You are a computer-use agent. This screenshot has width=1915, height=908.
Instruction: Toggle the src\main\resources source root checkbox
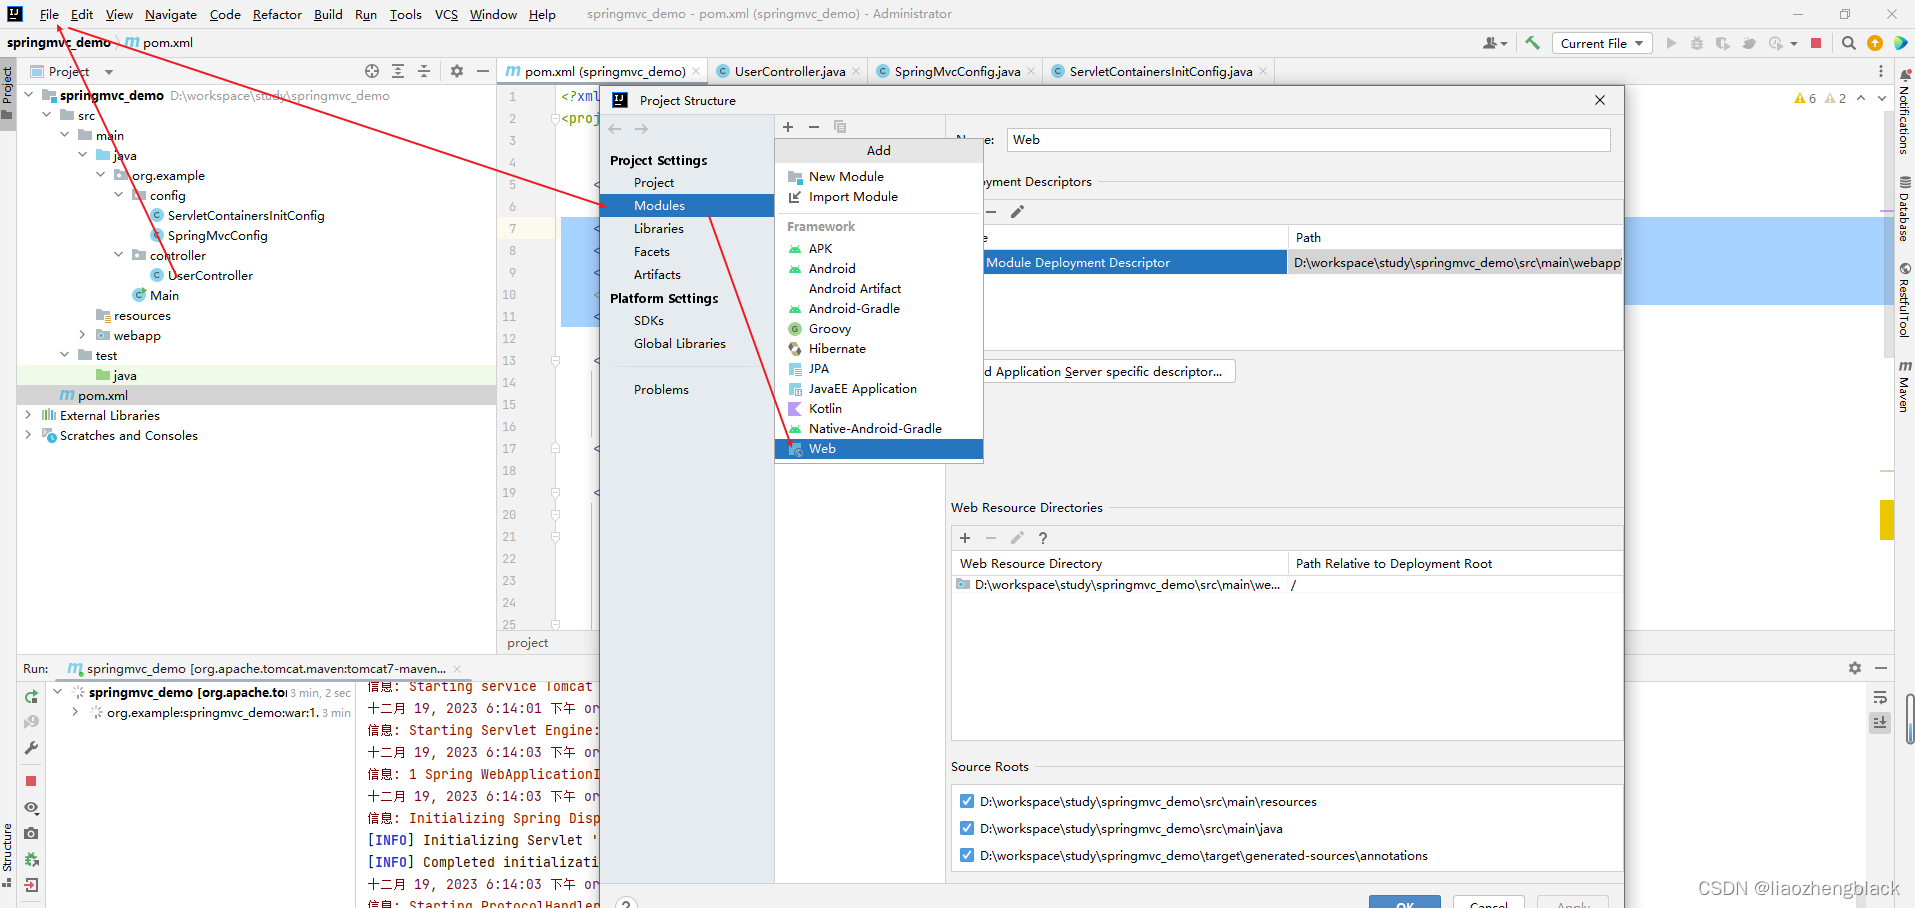pyautogui.click(x=967, y=801)
